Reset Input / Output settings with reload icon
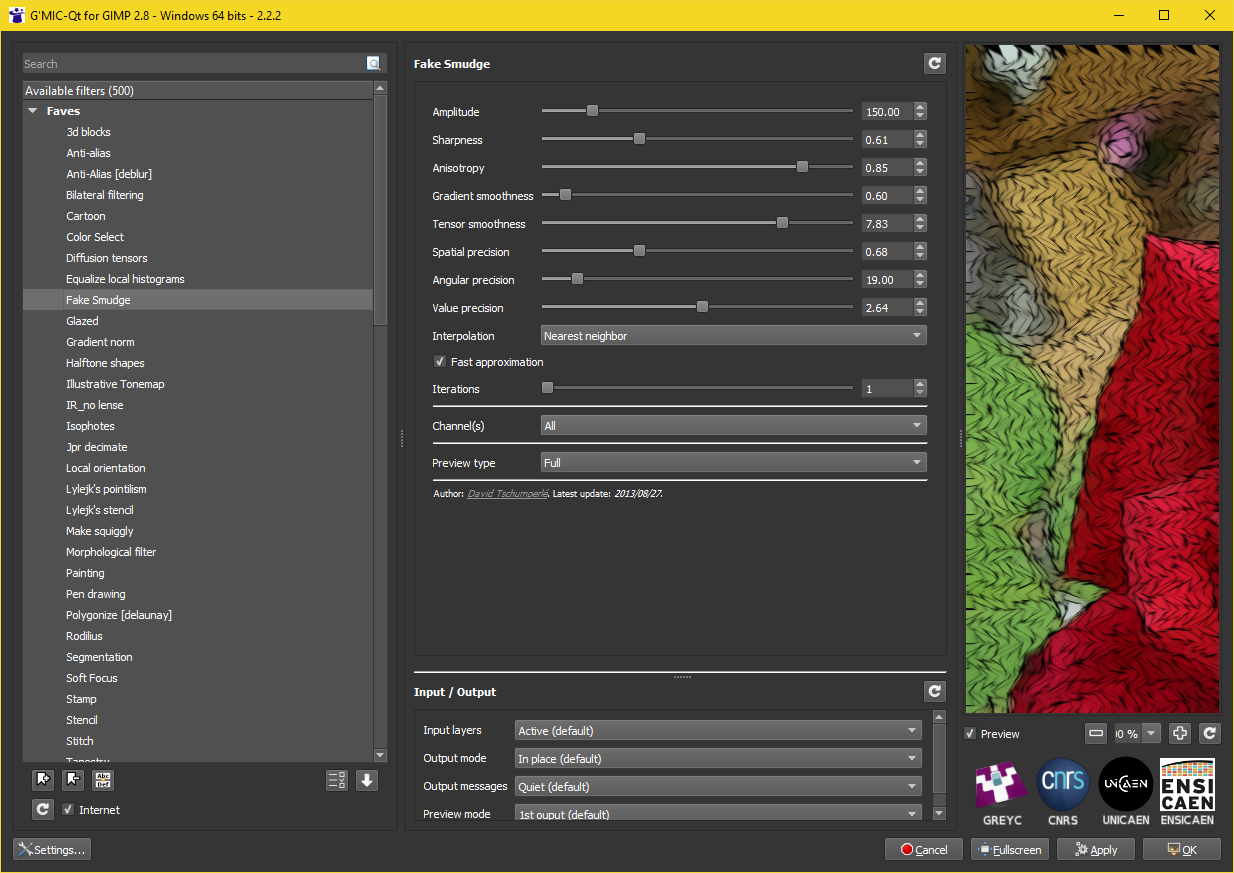 (x=934, y=691)
